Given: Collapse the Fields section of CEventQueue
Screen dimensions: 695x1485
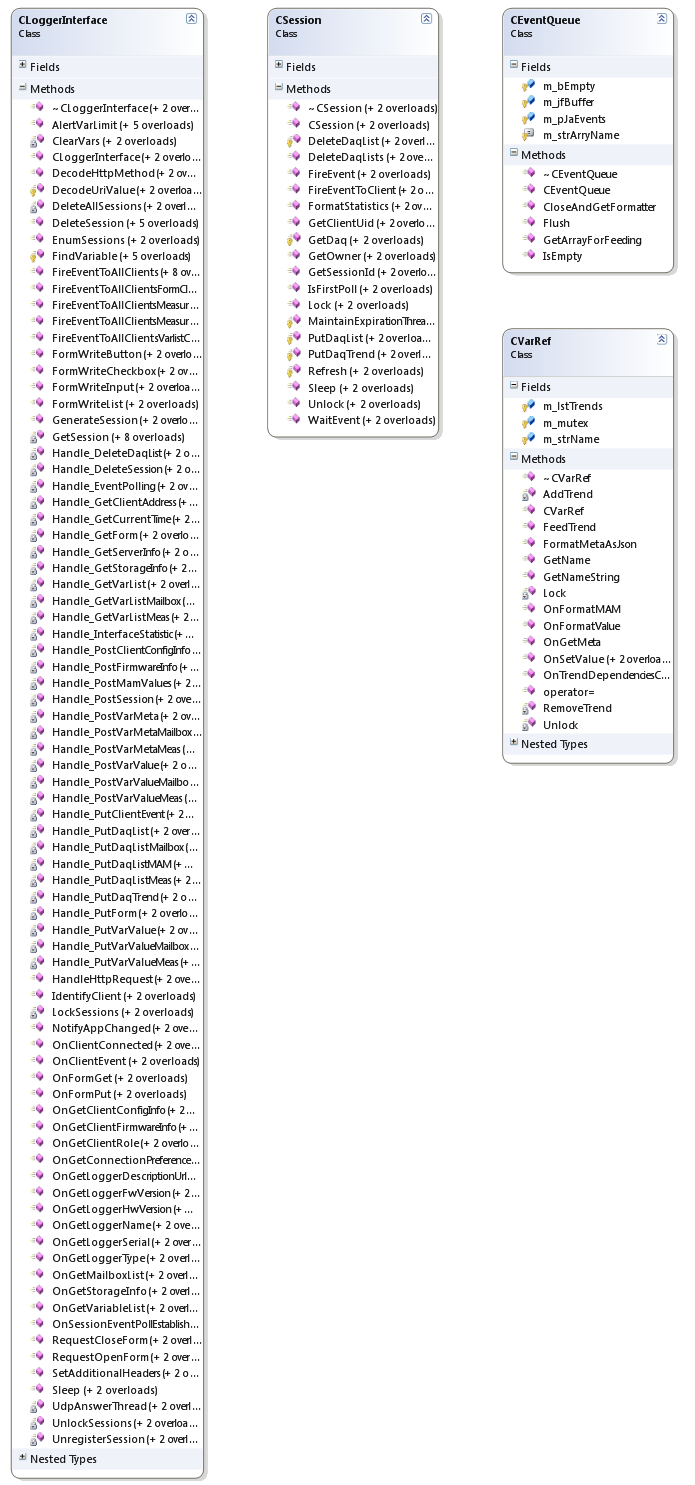Looking at the screenshot, I should point(514,66).
